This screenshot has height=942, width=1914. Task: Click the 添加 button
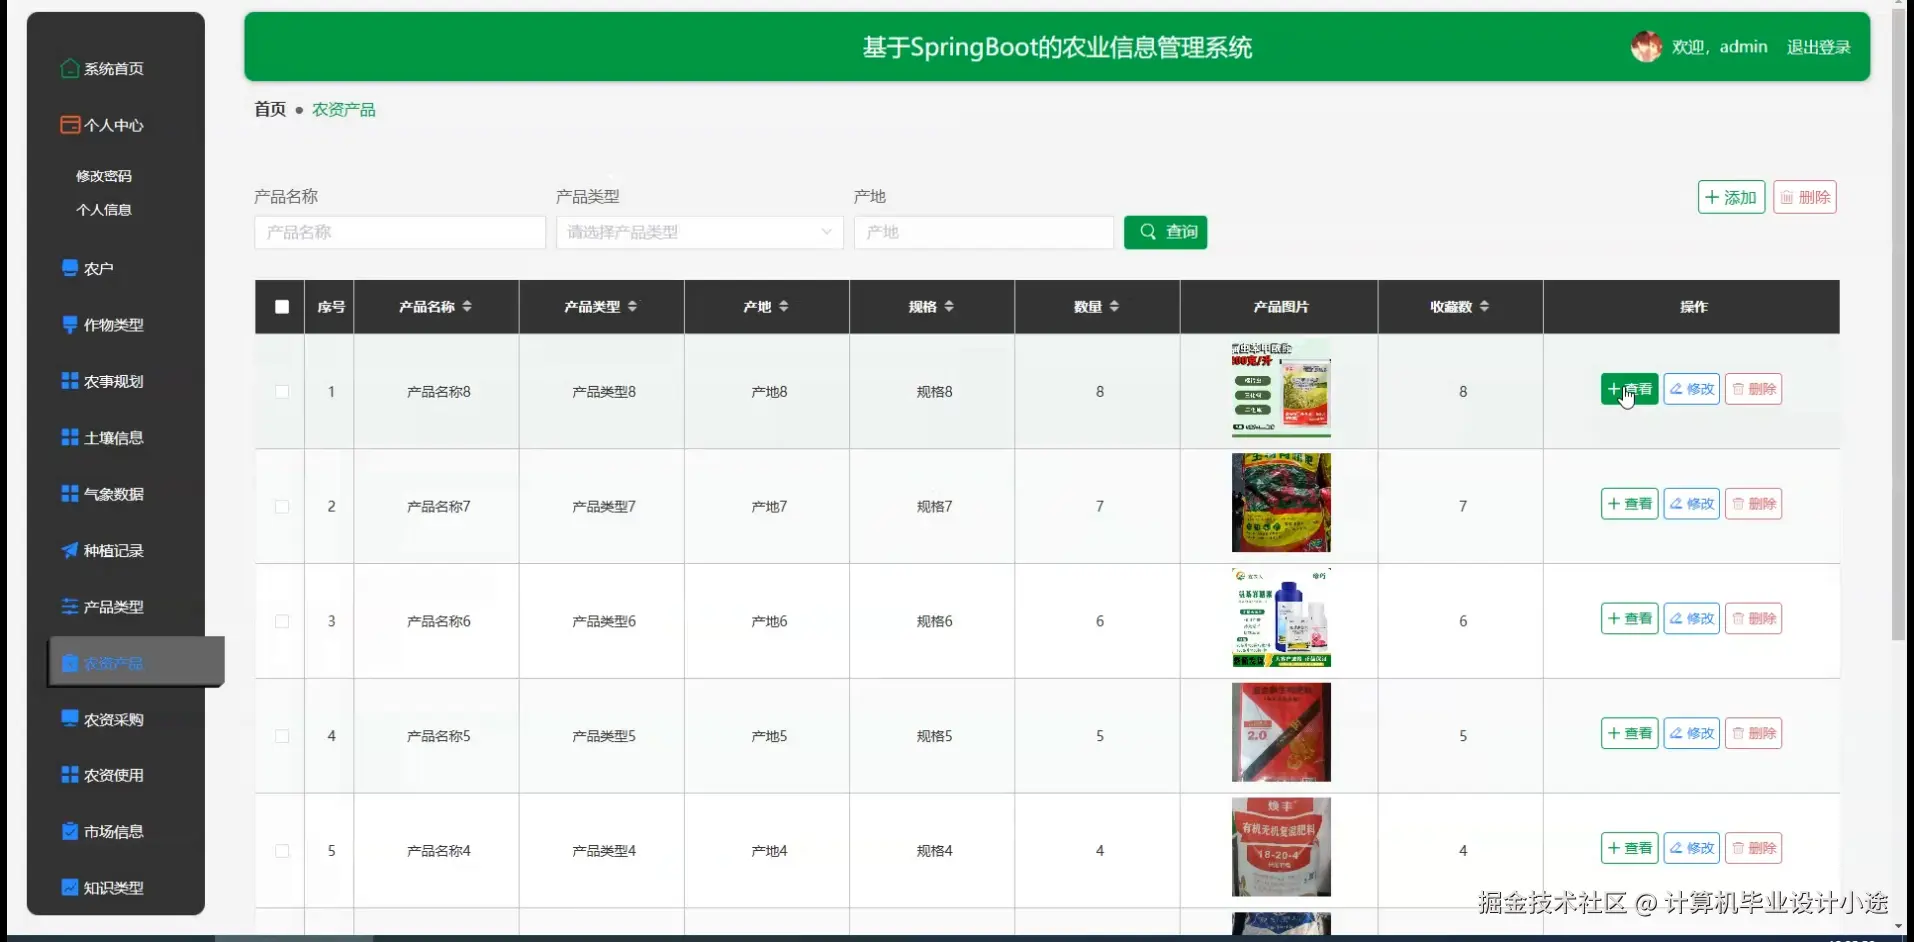tap(1731, 197)
